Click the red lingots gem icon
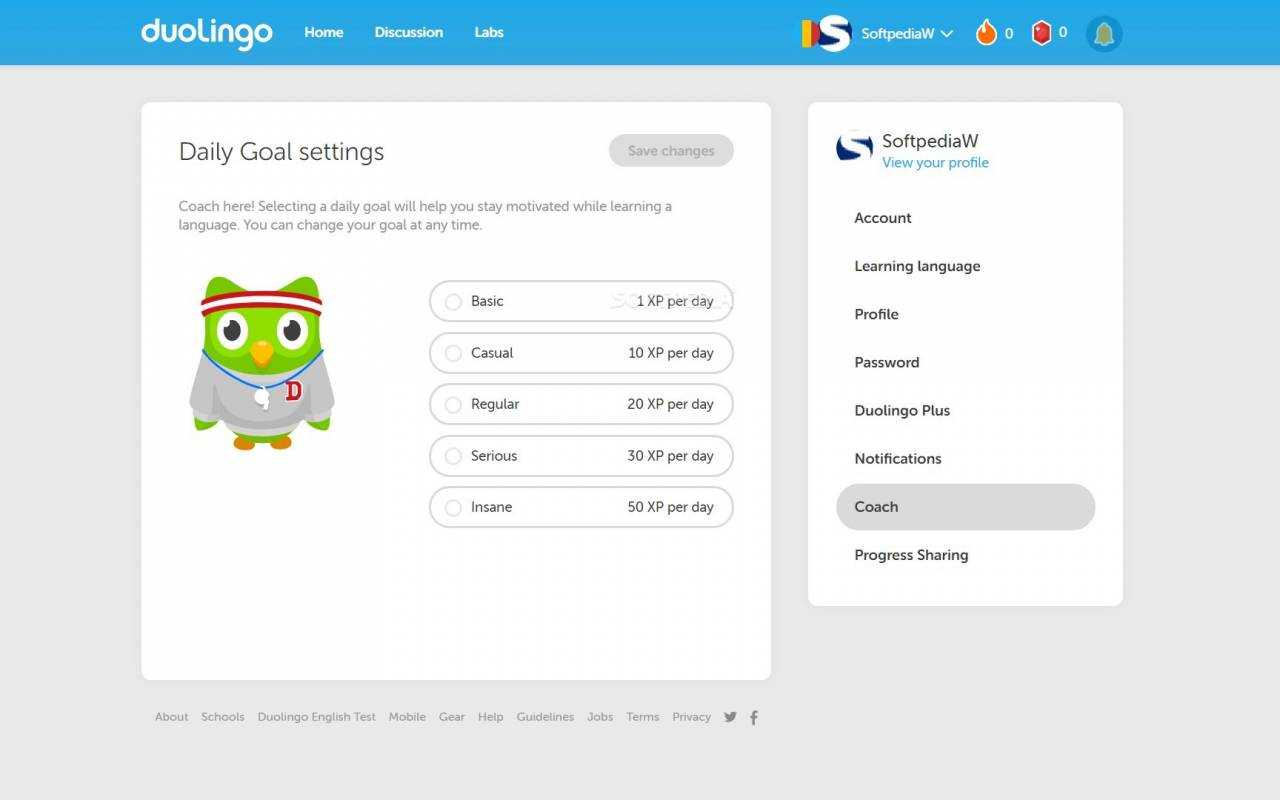This screenshot has height=800, width=1280. pos(1042,33)
